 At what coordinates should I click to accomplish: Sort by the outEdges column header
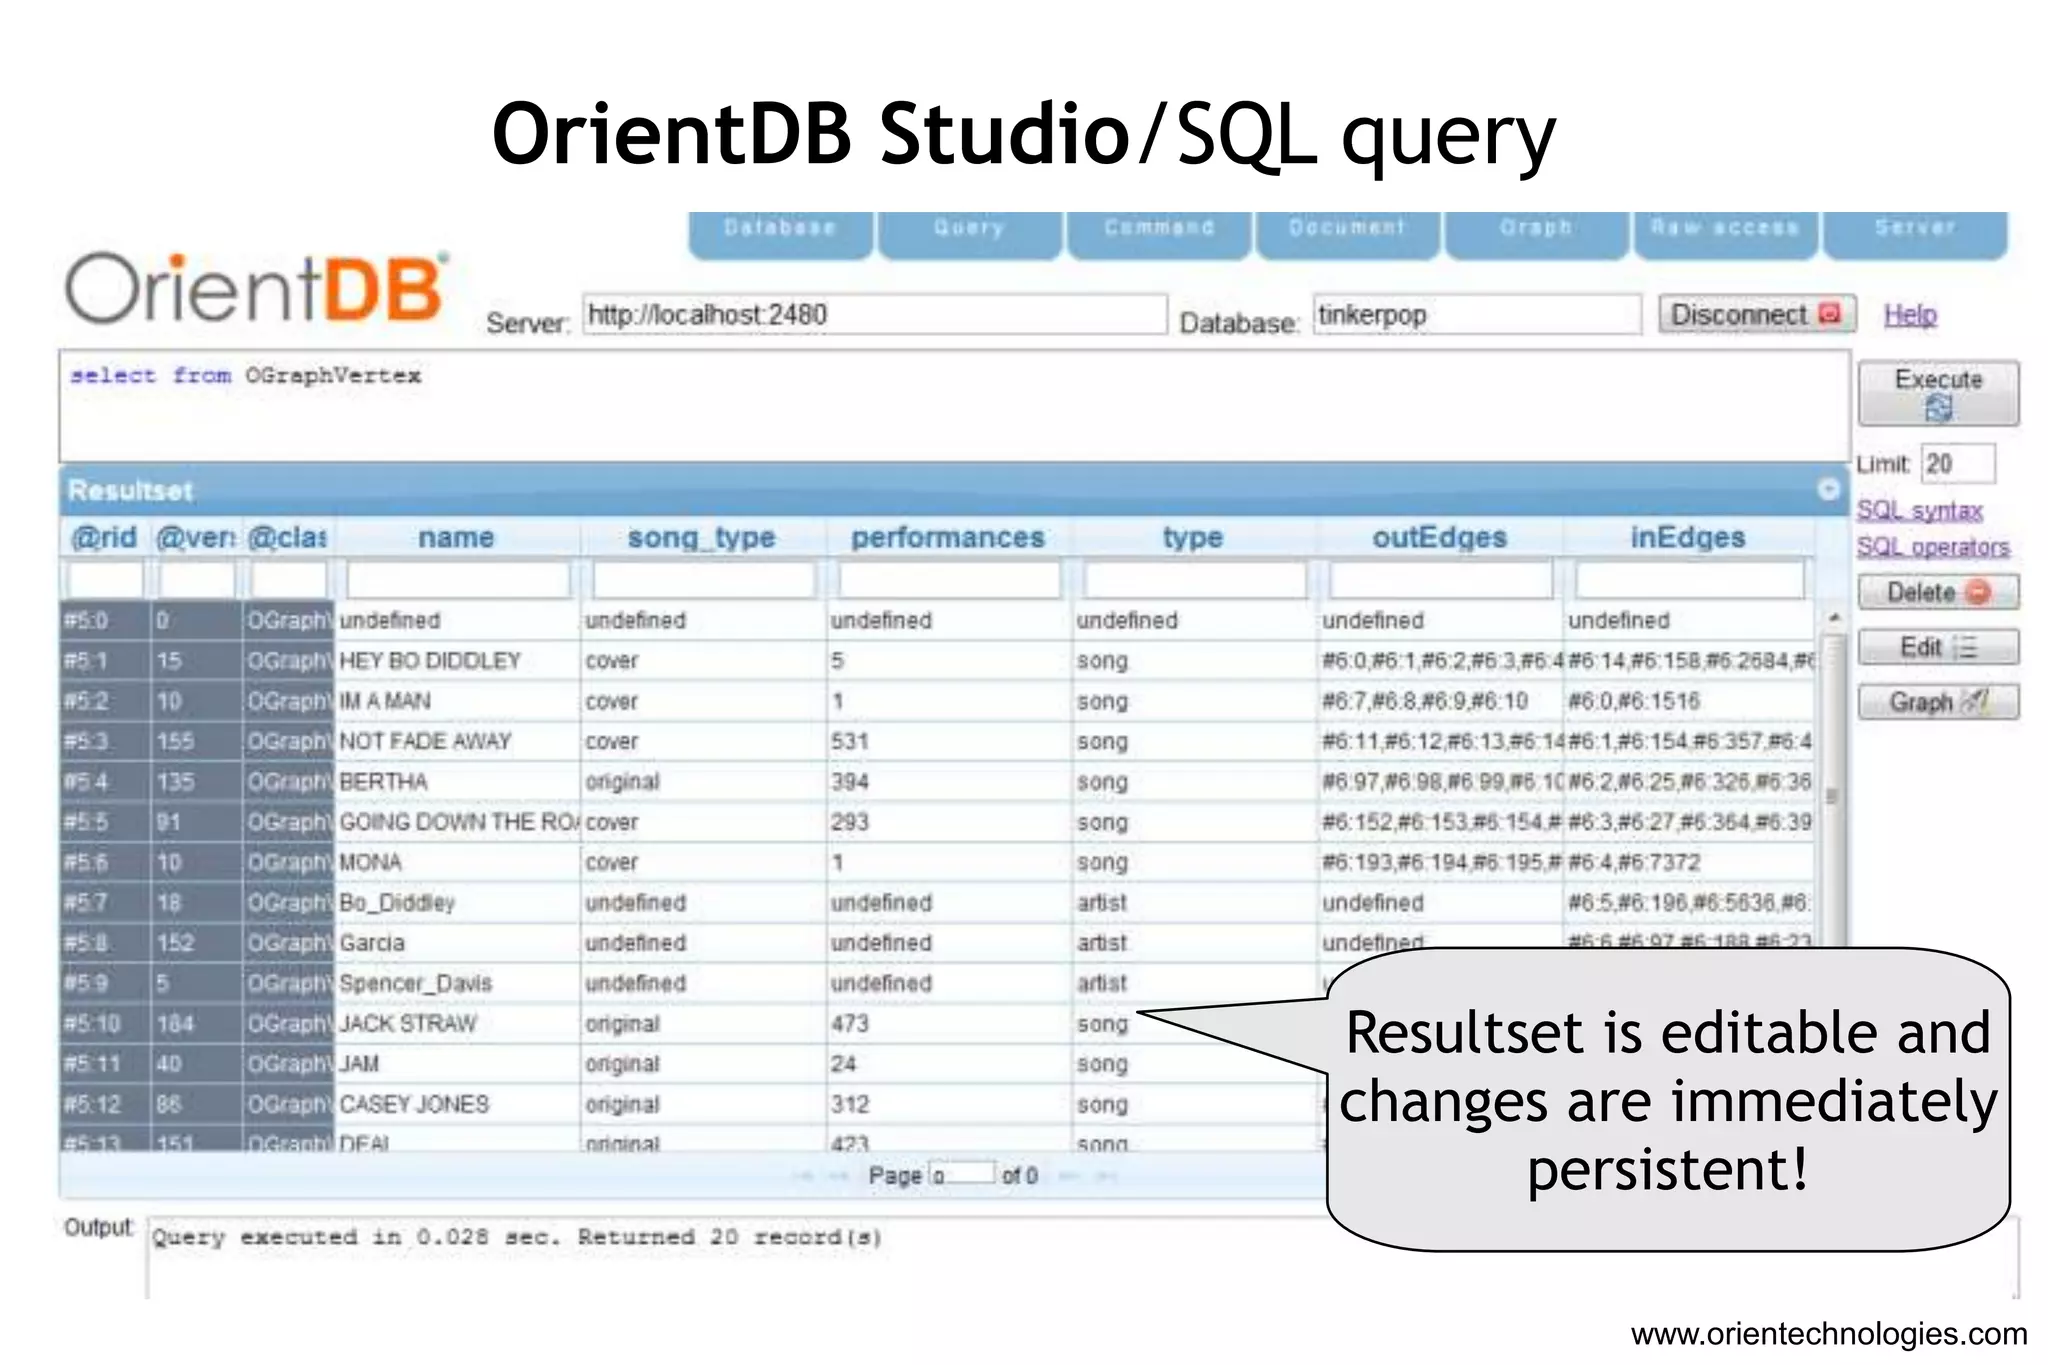[x=1439, y=537]
